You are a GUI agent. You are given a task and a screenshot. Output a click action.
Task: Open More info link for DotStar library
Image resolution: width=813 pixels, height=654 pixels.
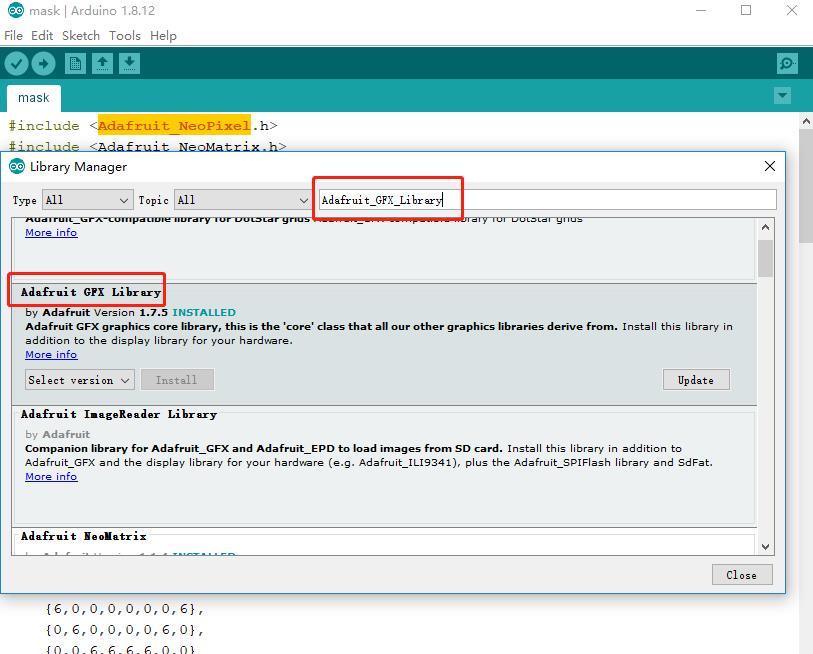point(51,233)
